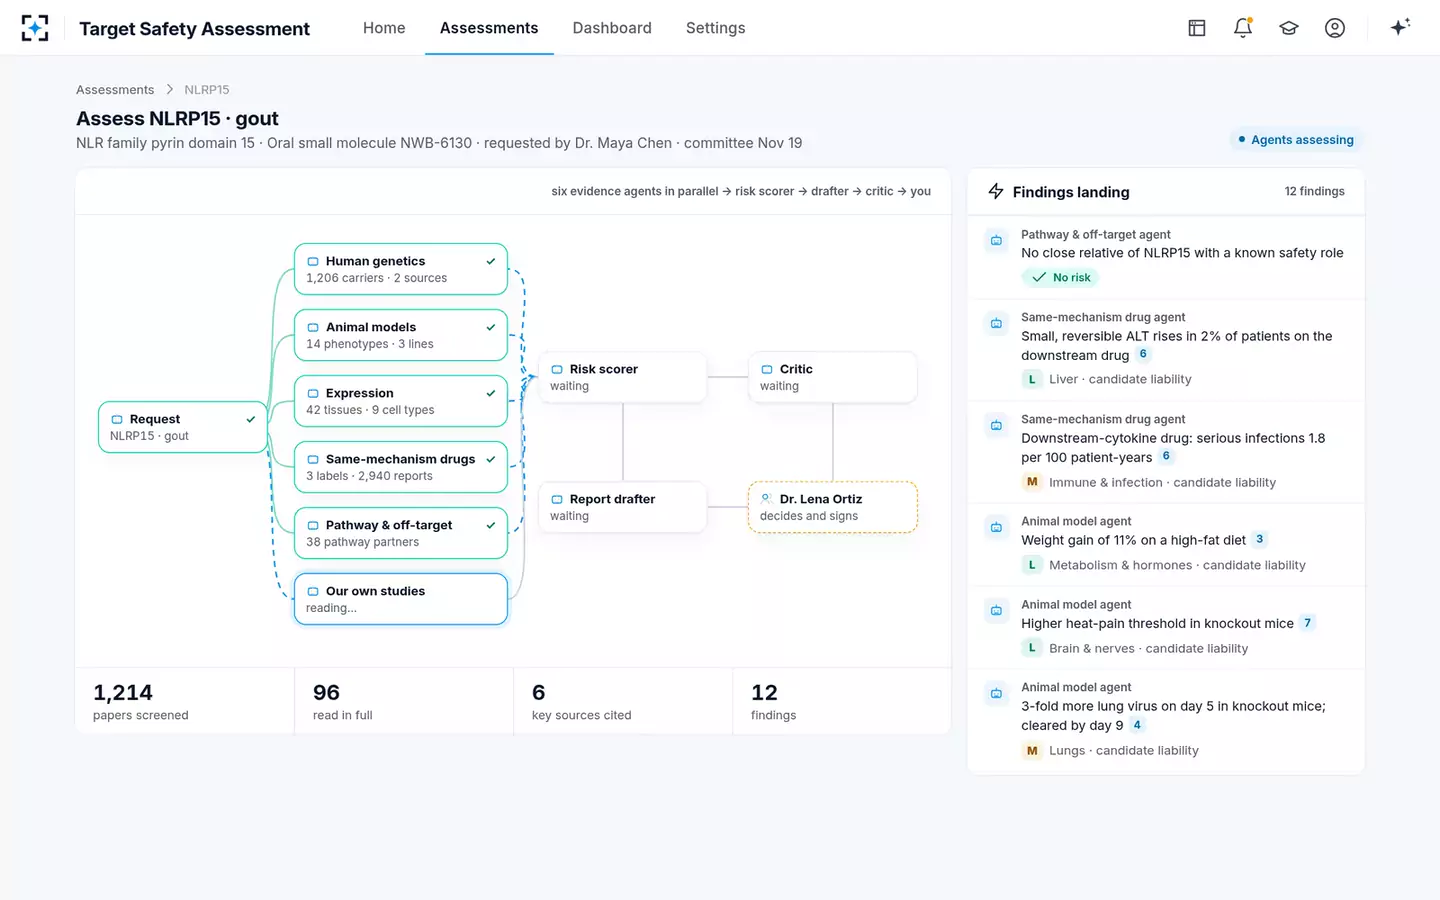Click the Request NLRP15 gout node
Screen dimensions: 1440x900
click(x=183, y=427)
